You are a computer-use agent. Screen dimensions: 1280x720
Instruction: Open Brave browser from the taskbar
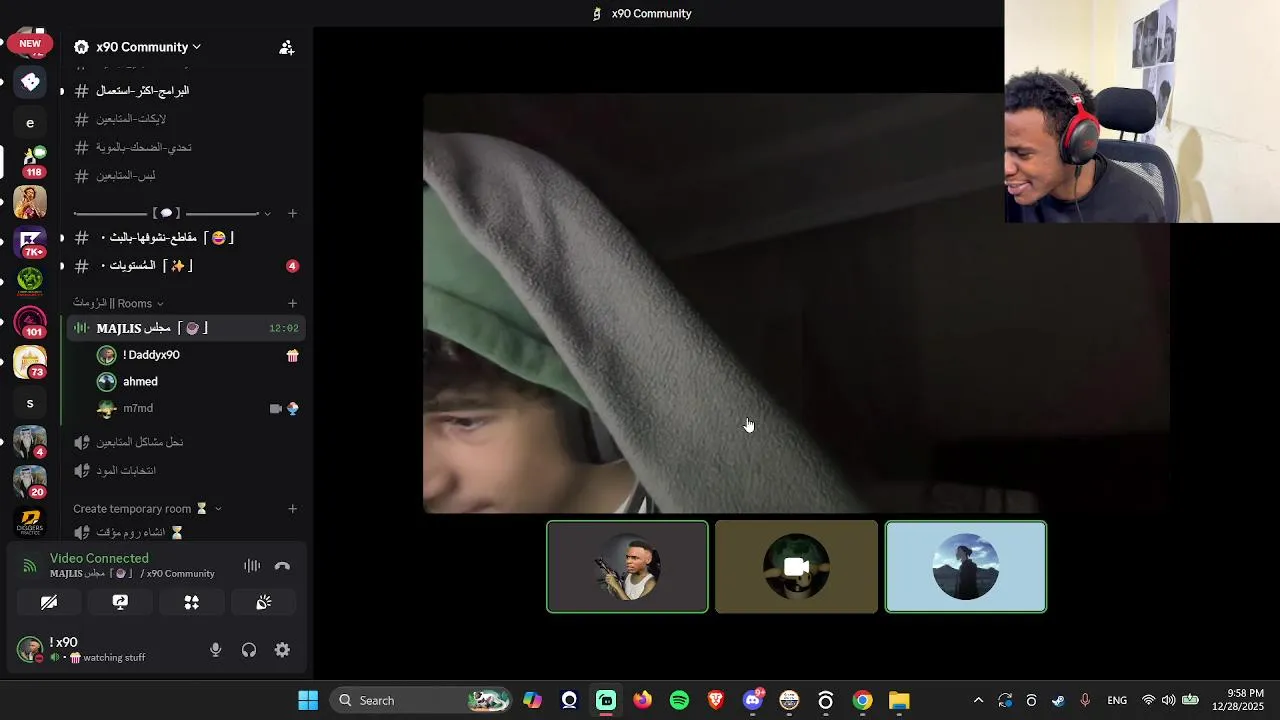coord(716,700)
